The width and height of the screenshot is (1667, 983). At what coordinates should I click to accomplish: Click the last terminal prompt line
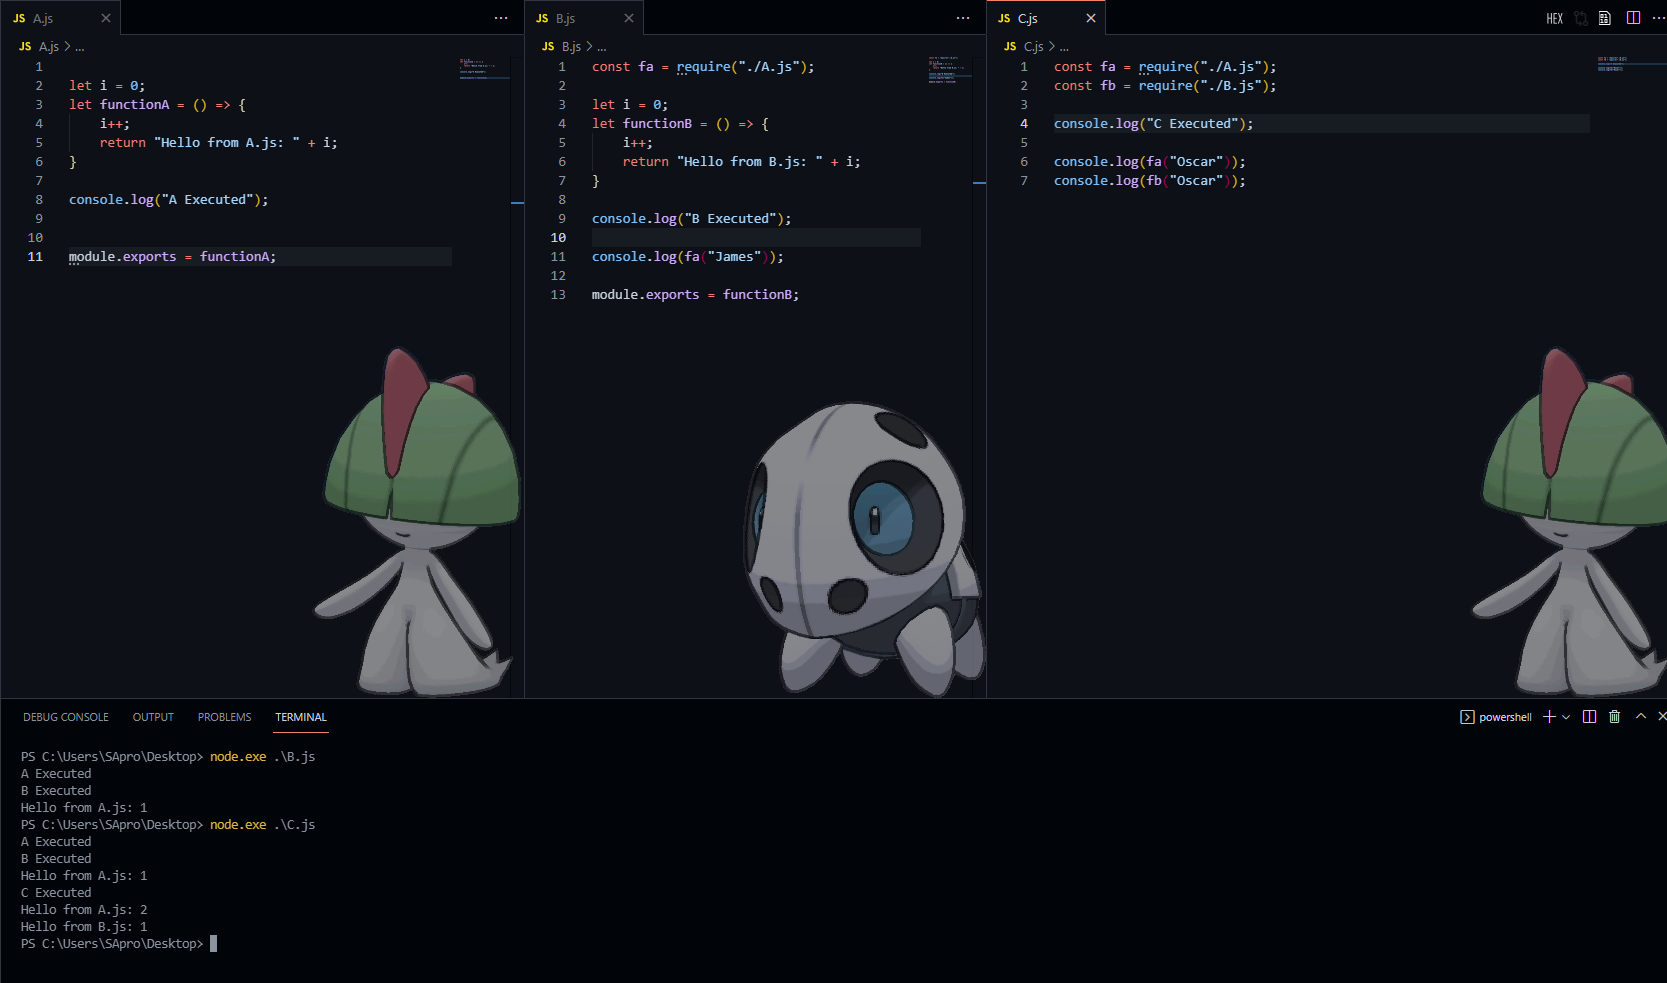pyautogui.click(x=119, y=944)
